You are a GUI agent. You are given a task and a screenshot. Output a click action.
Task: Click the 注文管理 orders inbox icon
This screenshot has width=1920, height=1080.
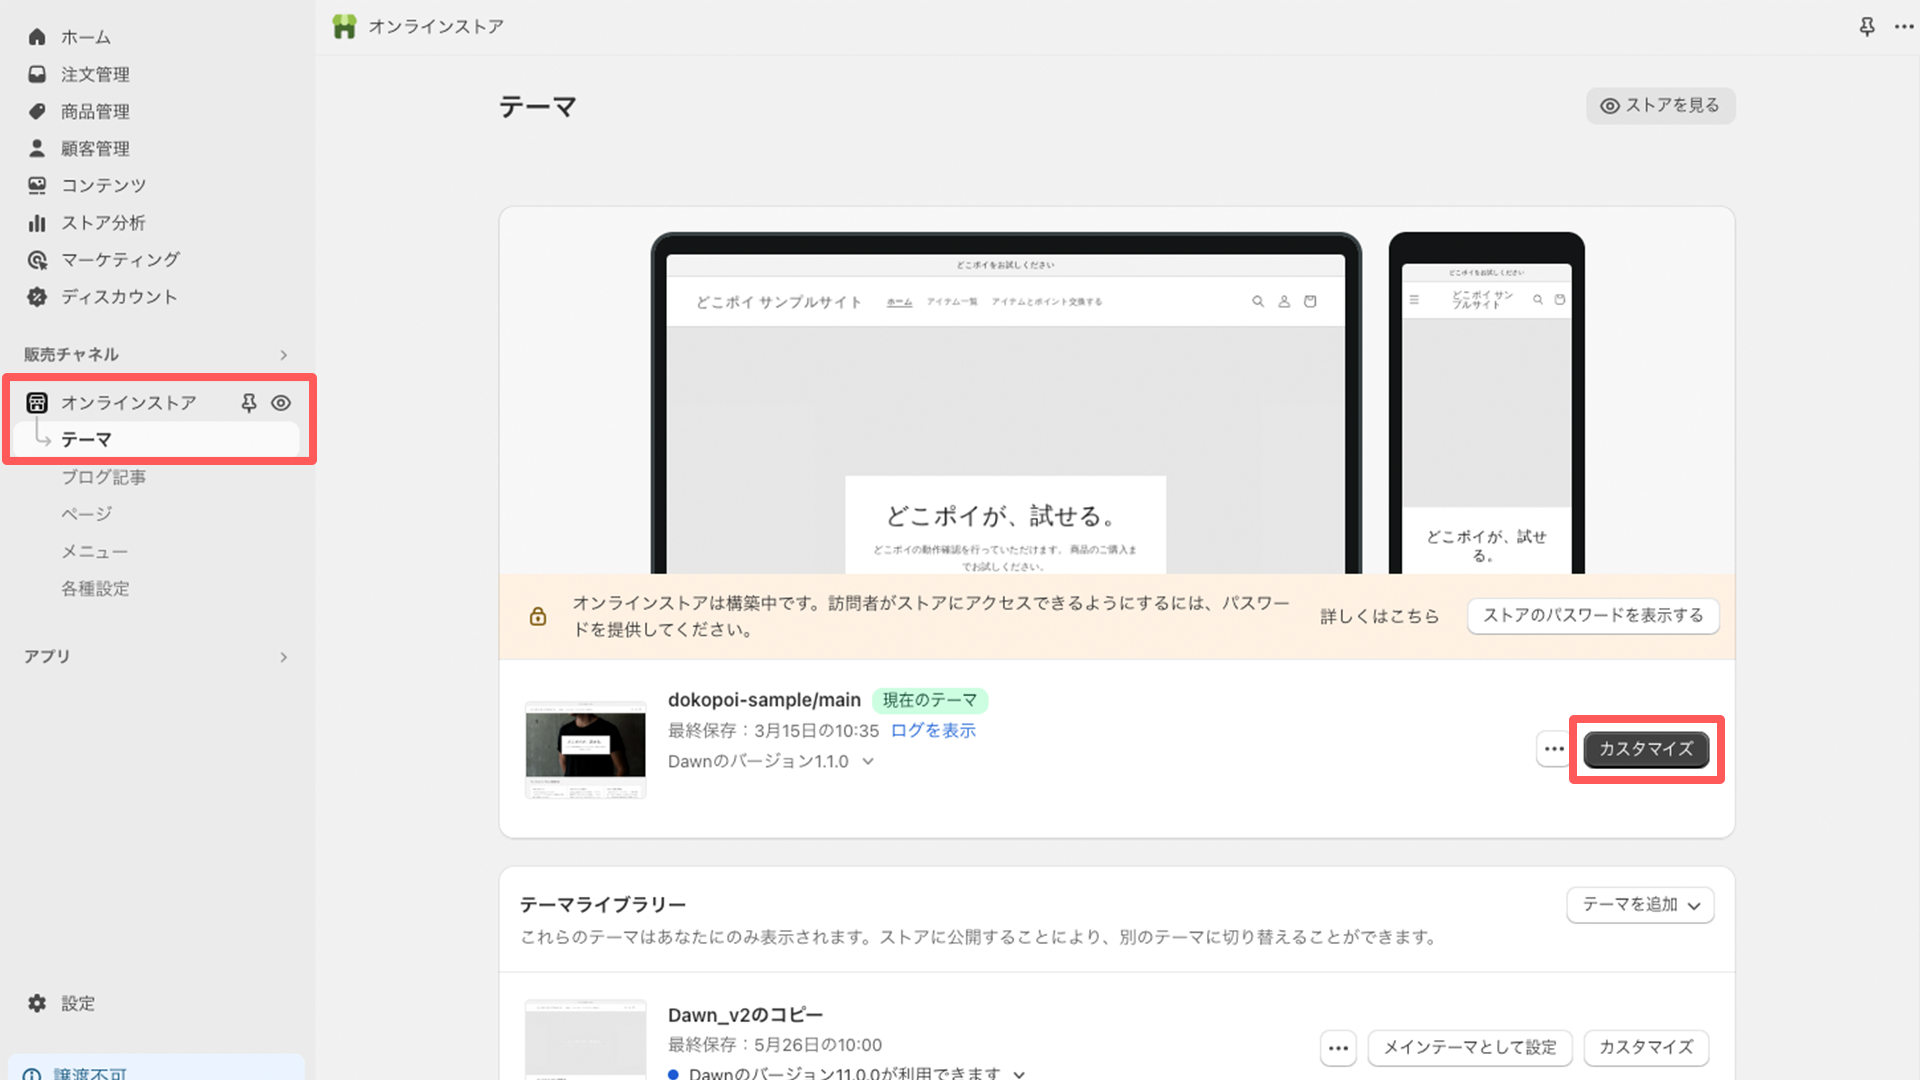coord(37,74)
